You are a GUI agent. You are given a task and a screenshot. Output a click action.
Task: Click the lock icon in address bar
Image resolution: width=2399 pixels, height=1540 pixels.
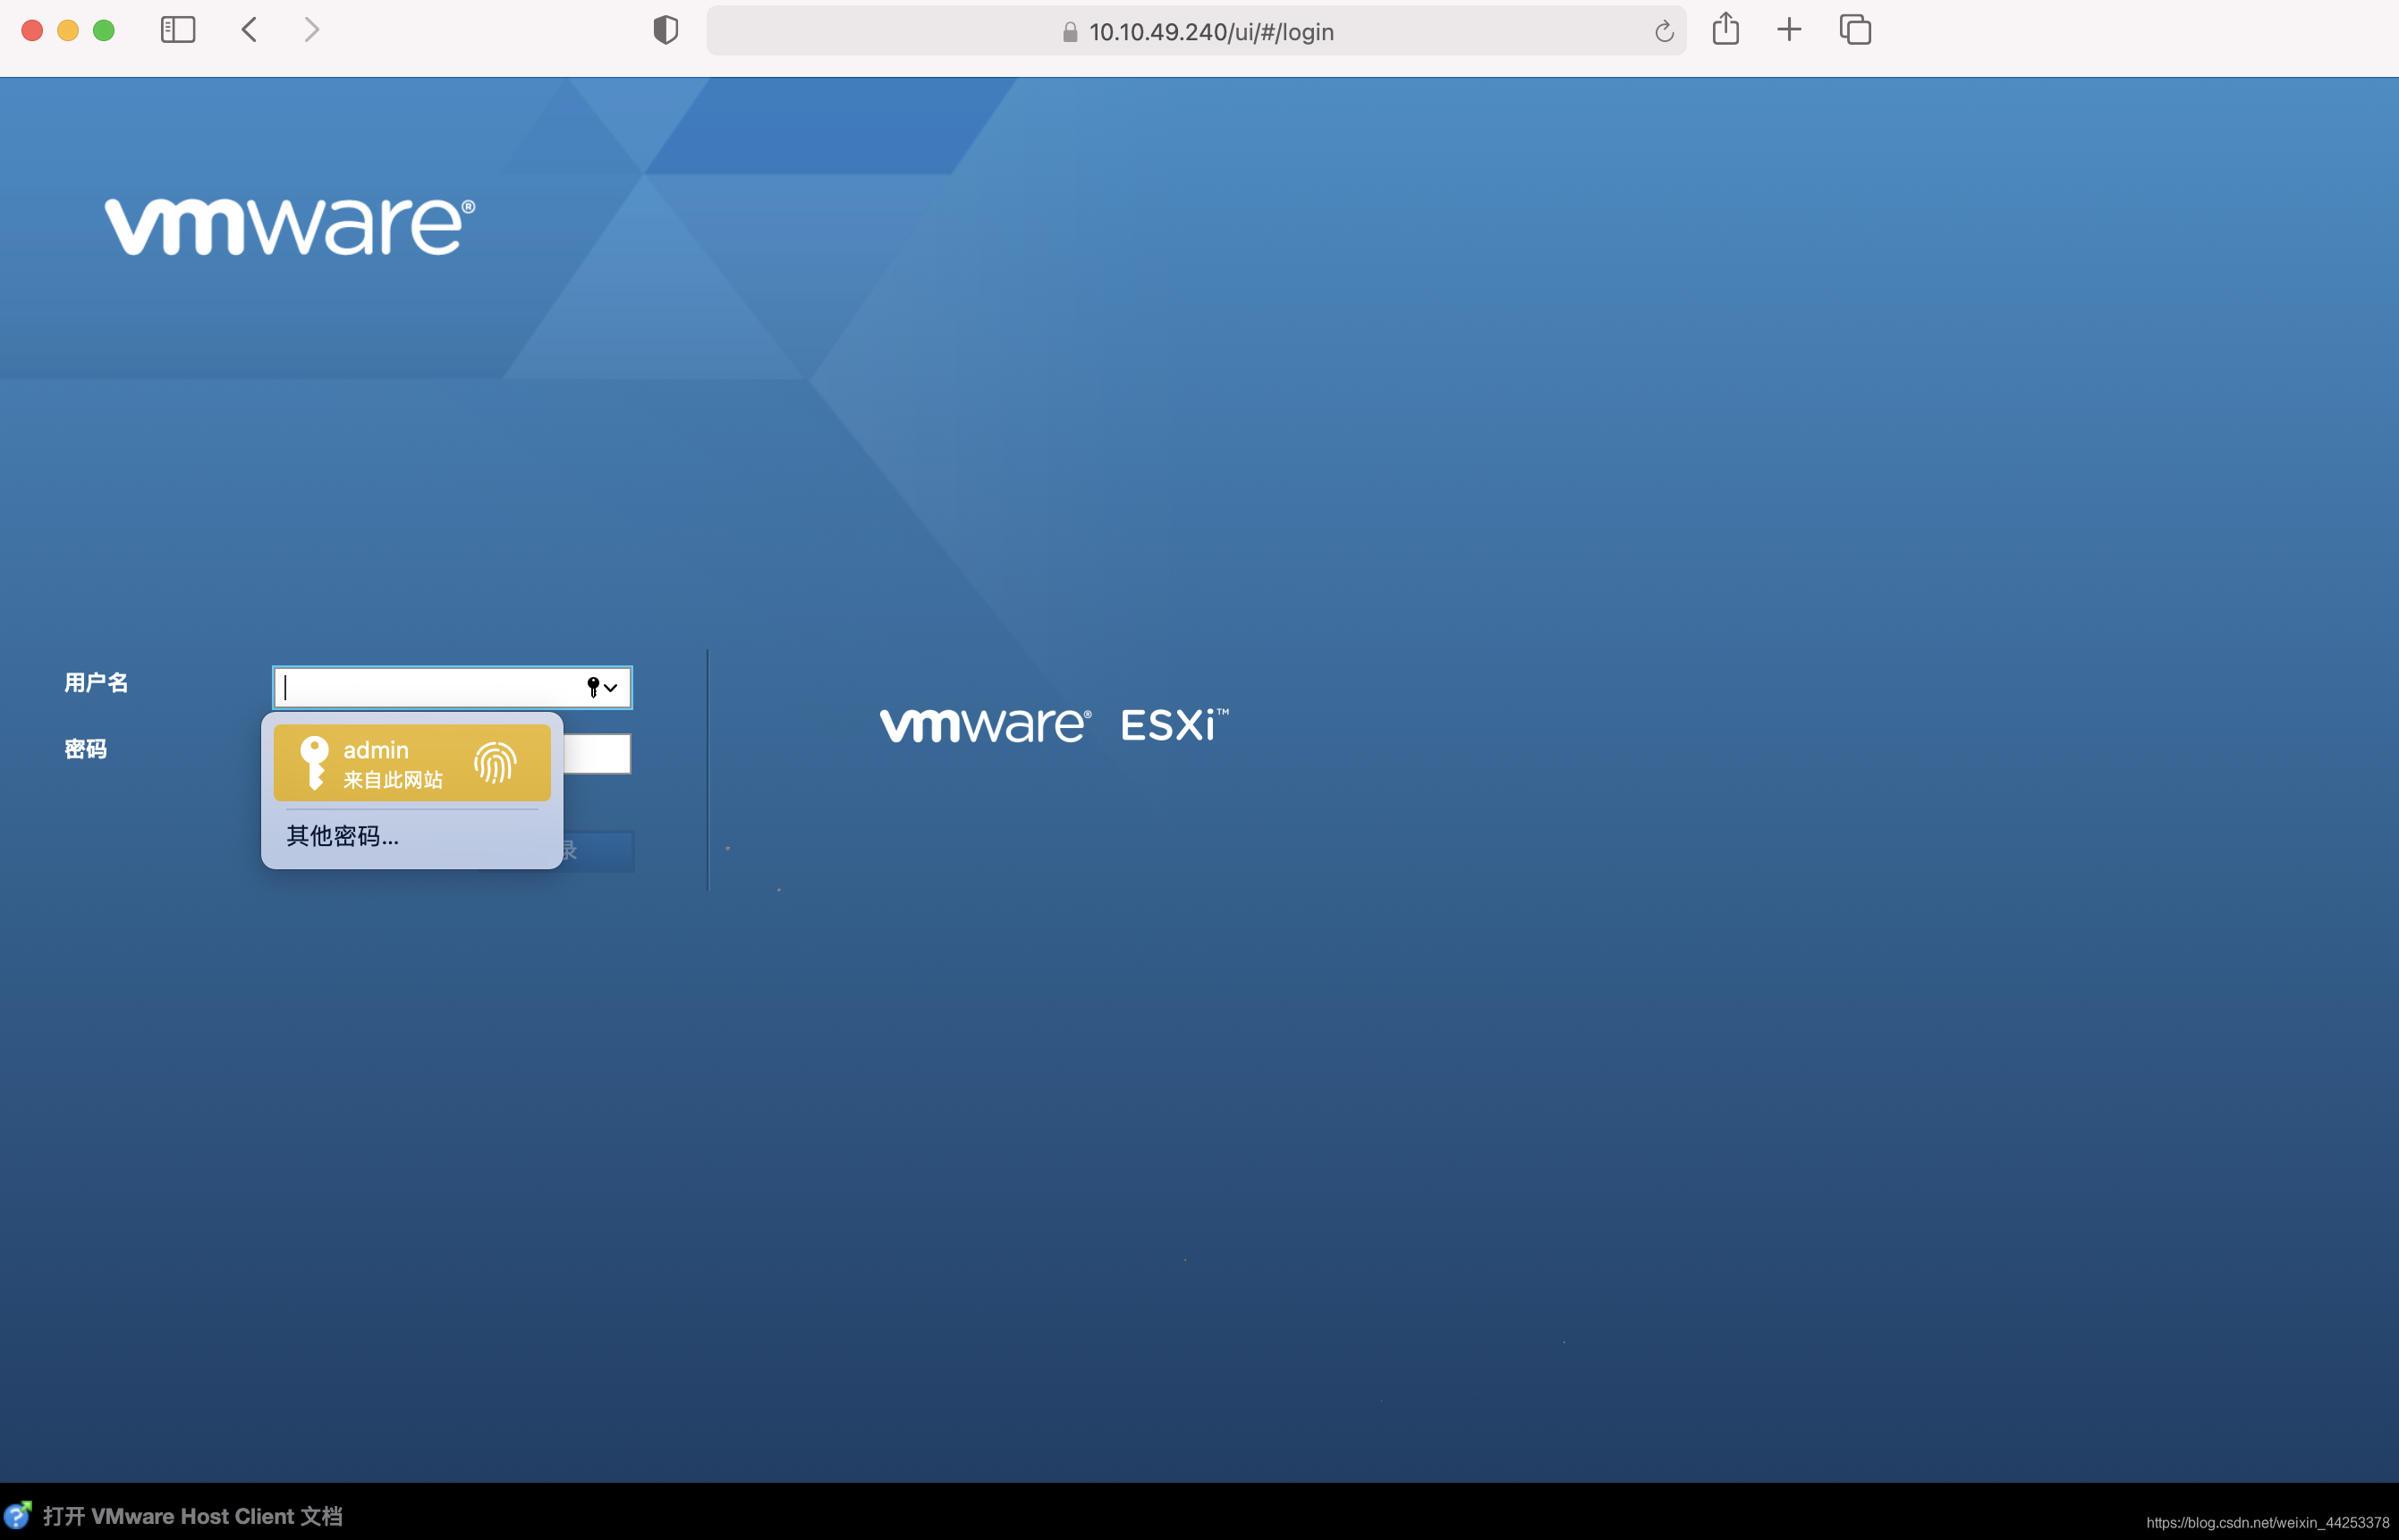1069,32
